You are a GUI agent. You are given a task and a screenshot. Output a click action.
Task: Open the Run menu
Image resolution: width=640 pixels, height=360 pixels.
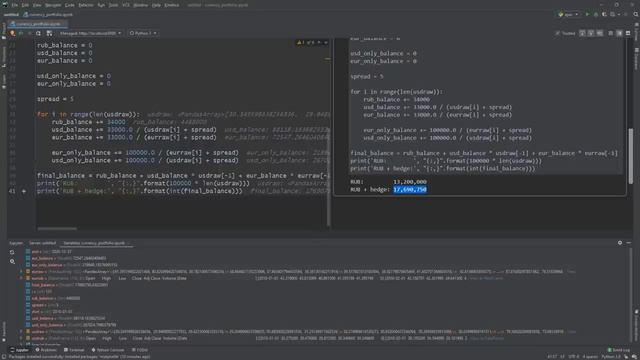101,5
